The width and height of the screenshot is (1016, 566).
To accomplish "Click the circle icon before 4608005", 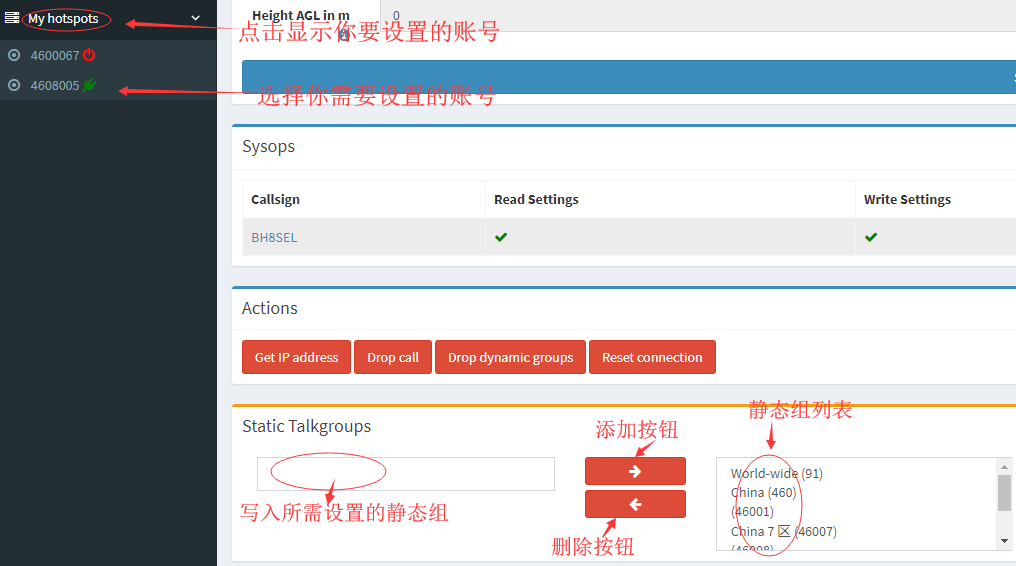I will pyautogui.click(x=14, y=85).
